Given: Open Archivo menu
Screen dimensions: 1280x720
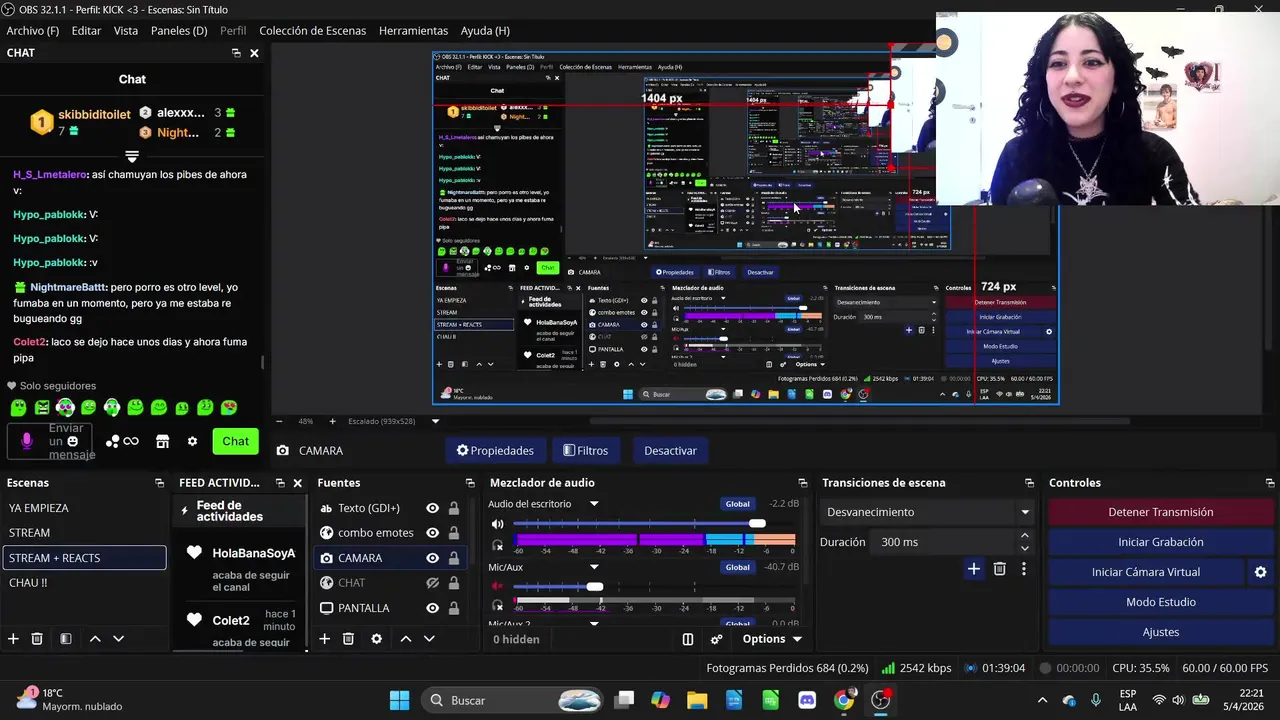Looking at the screenshot, I should pos(33,31).
